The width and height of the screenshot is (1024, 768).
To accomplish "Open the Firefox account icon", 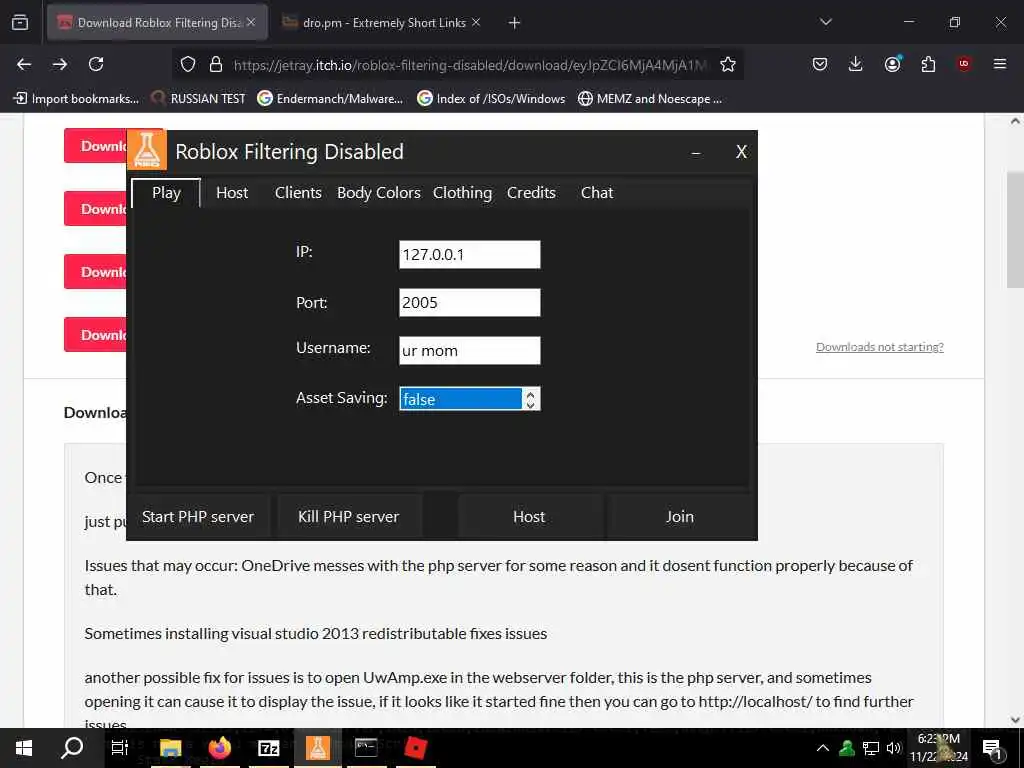I will coord(892,64).
